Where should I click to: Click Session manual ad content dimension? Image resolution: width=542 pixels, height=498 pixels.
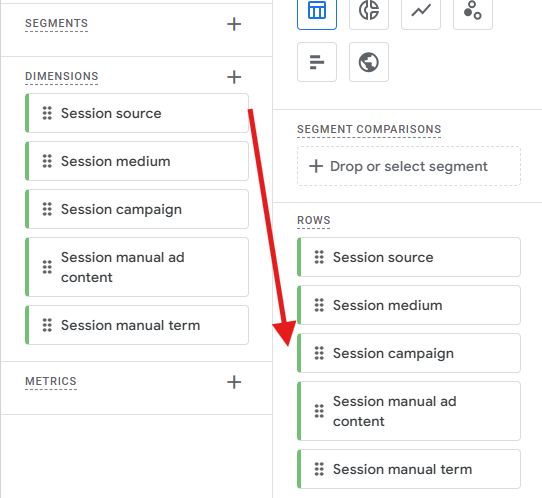137,267
